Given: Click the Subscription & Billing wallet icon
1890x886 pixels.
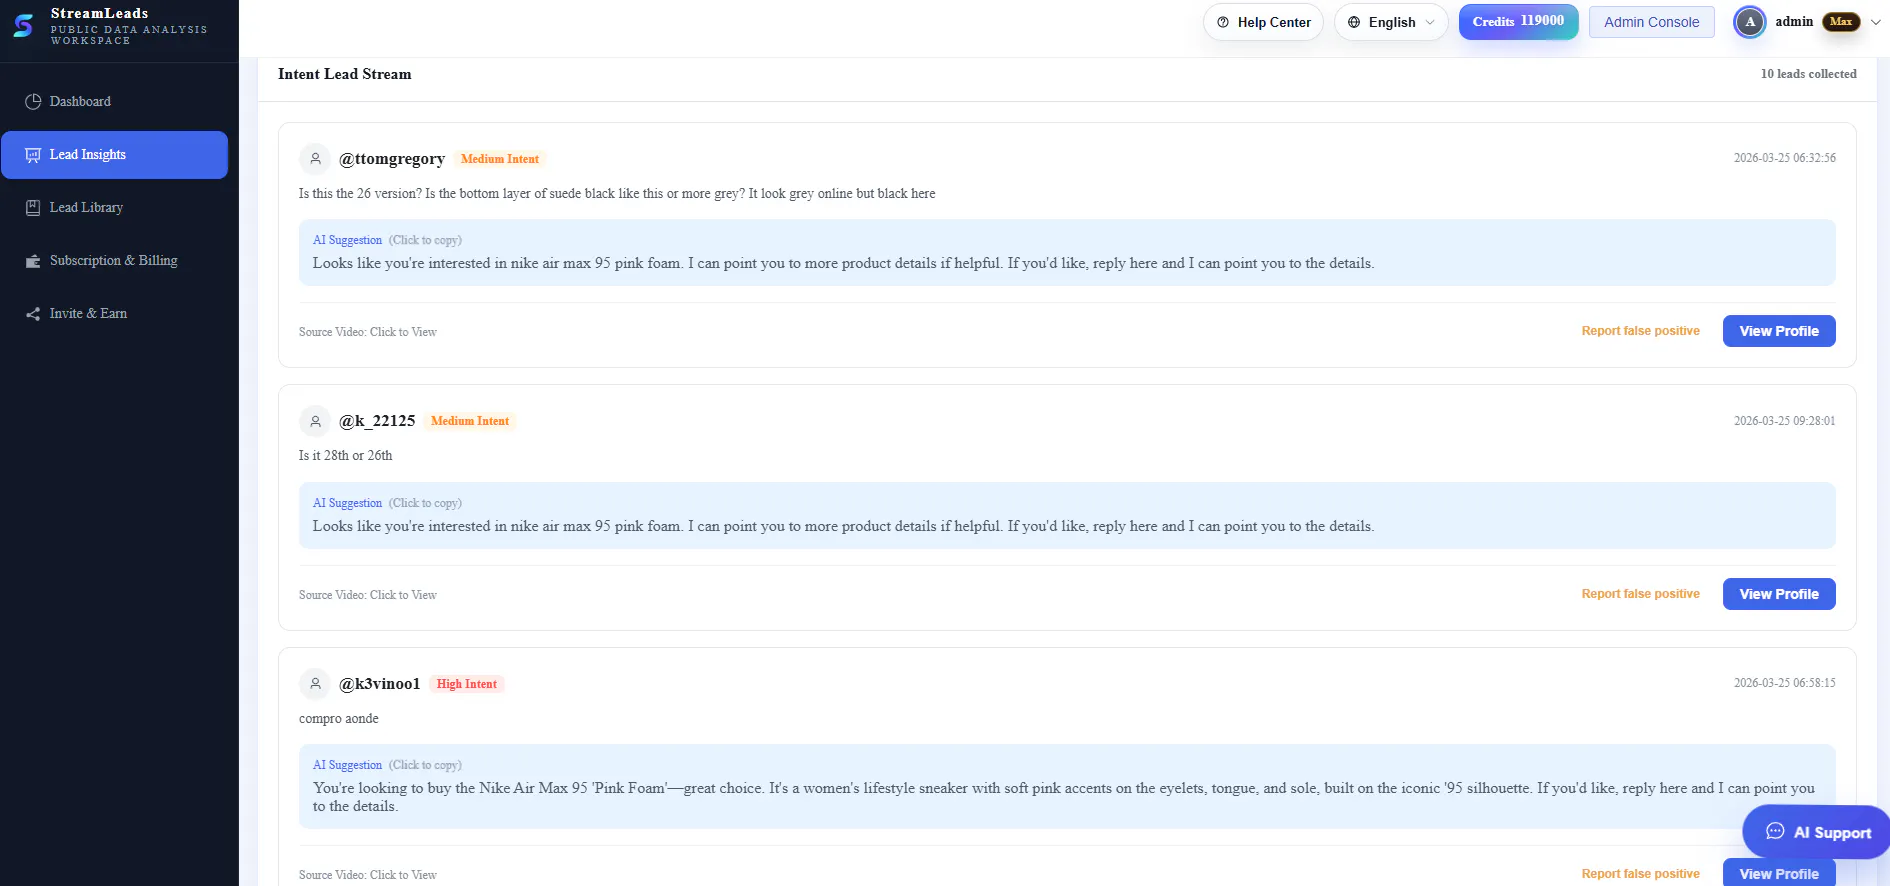Looking at the screenshot, I should (33, 261).
